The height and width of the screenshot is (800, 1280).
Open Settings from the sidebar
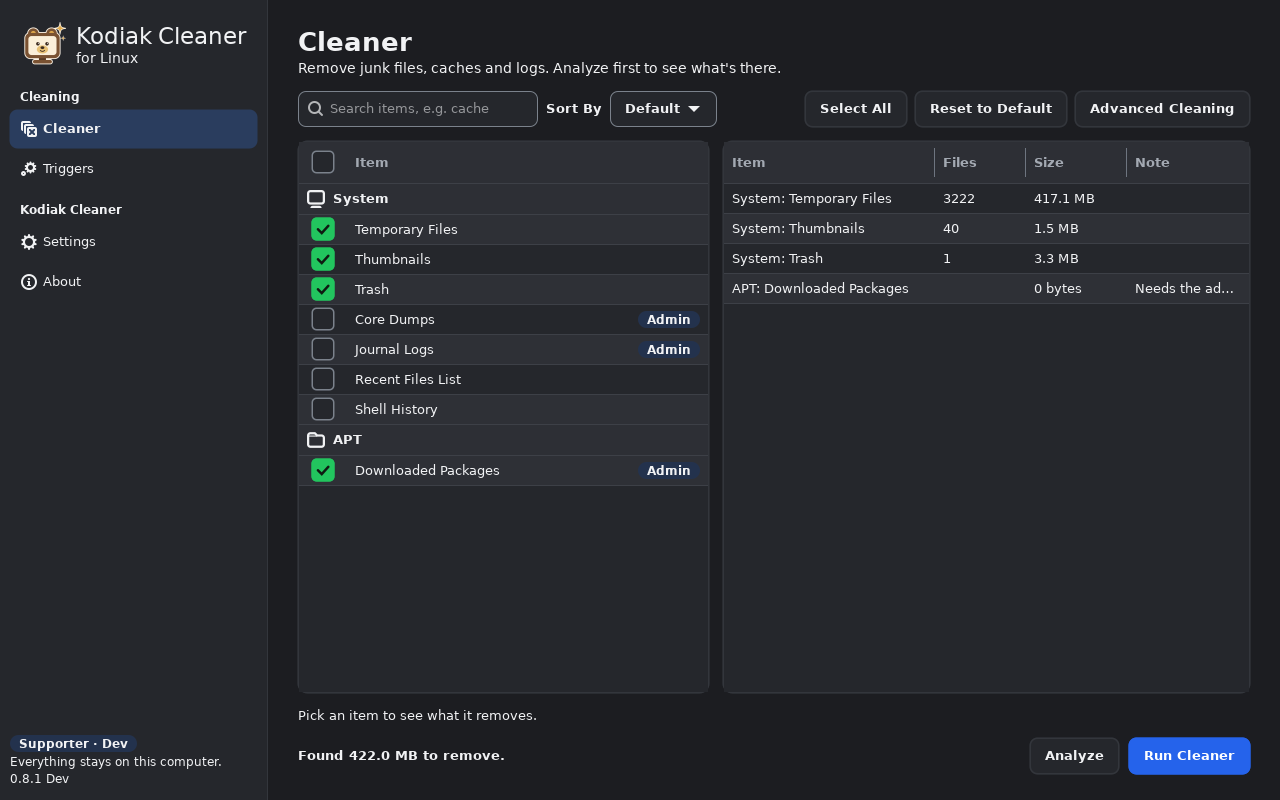pos(133,242)
